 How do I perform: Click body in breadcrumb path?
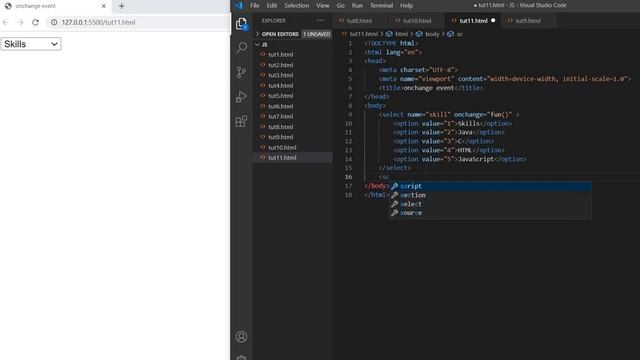coord(432,34)
